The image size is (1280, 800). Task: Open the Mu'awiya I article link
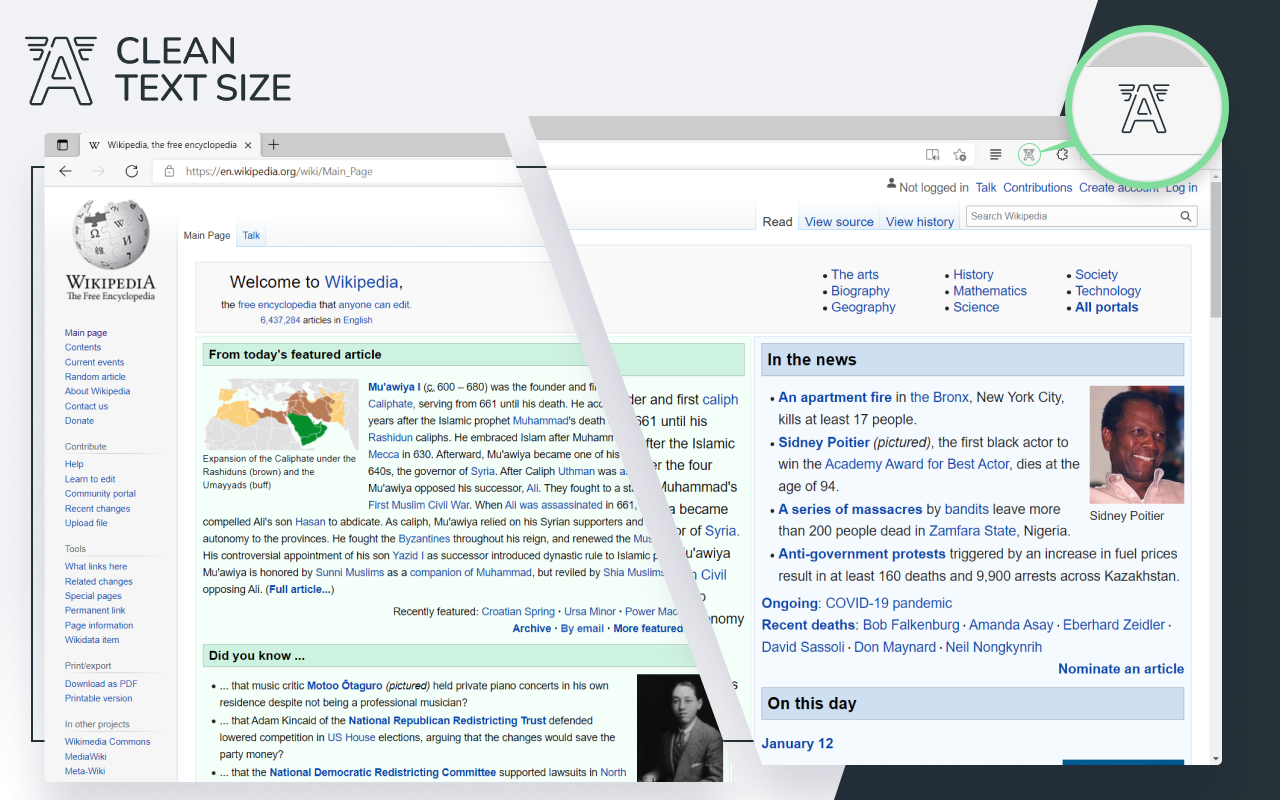pyautogui.click(x=394, y=387)
